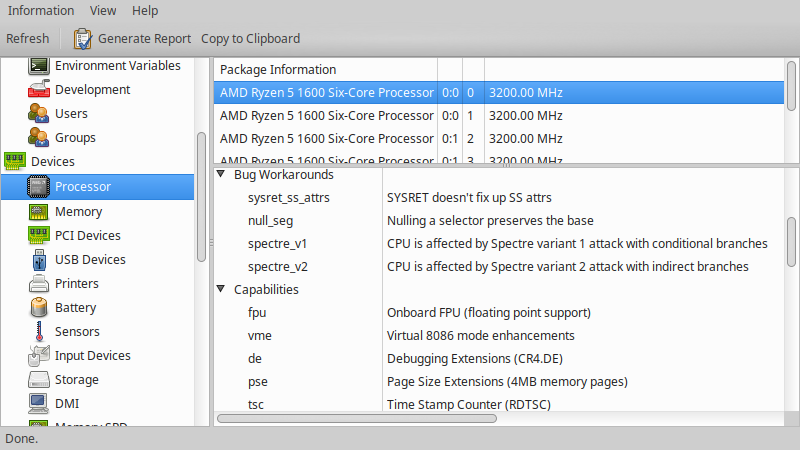Click the Devices category board icon

click(x=15, y=161)
